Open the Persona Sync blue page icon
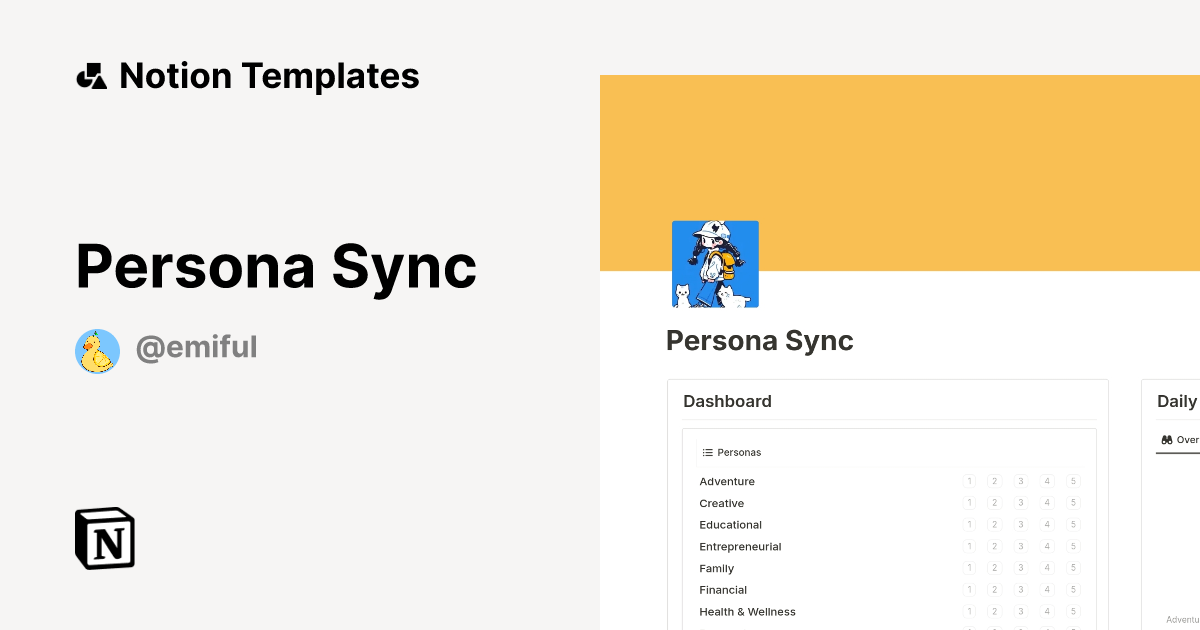Viewport: 1200px width, 630px height. click(715, 262)
